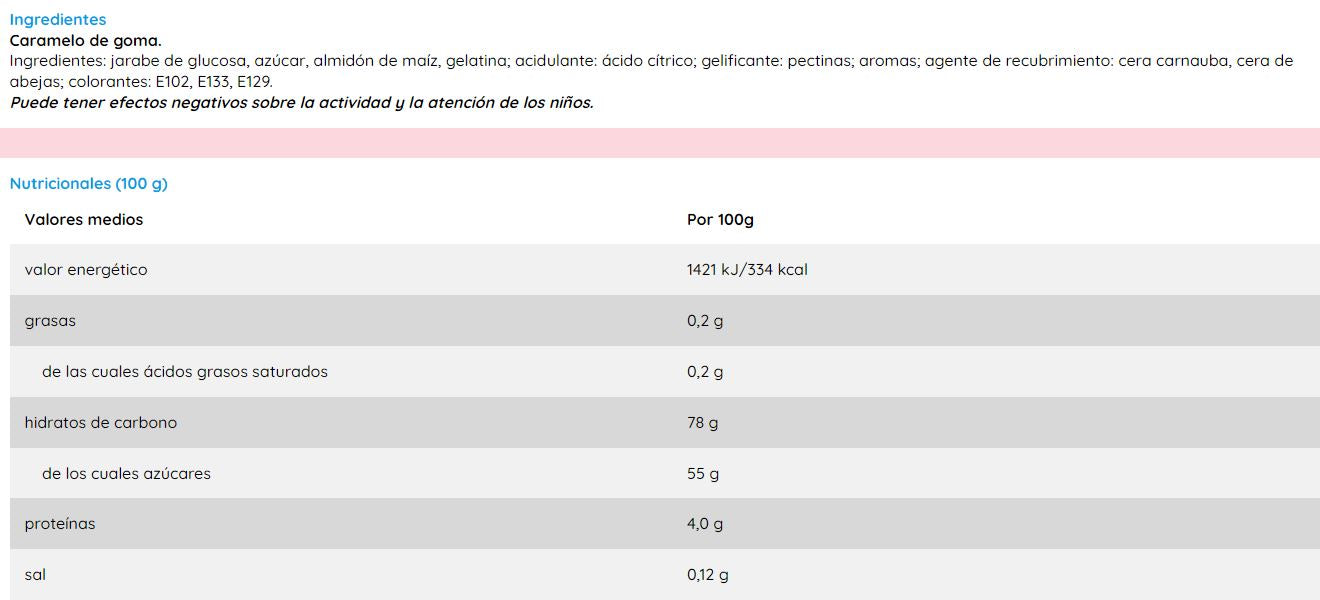Image resolution: width=1320 pixels, height=600 pixels.
Task: Select the sal row label
Action: [x=35, y=575]
